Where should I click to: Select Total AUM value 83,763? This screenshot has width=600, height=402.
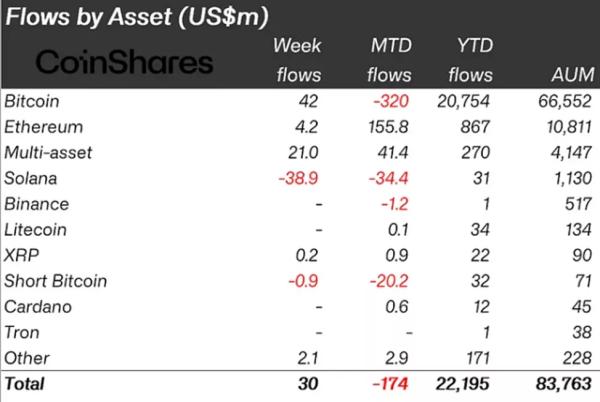[x=564, y=384]
